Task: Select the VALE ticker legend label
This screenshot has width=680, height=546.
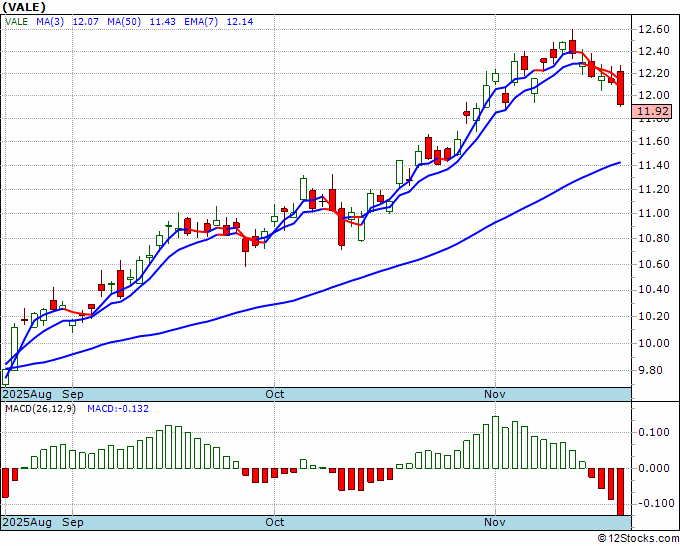Action: click(16, 22)
